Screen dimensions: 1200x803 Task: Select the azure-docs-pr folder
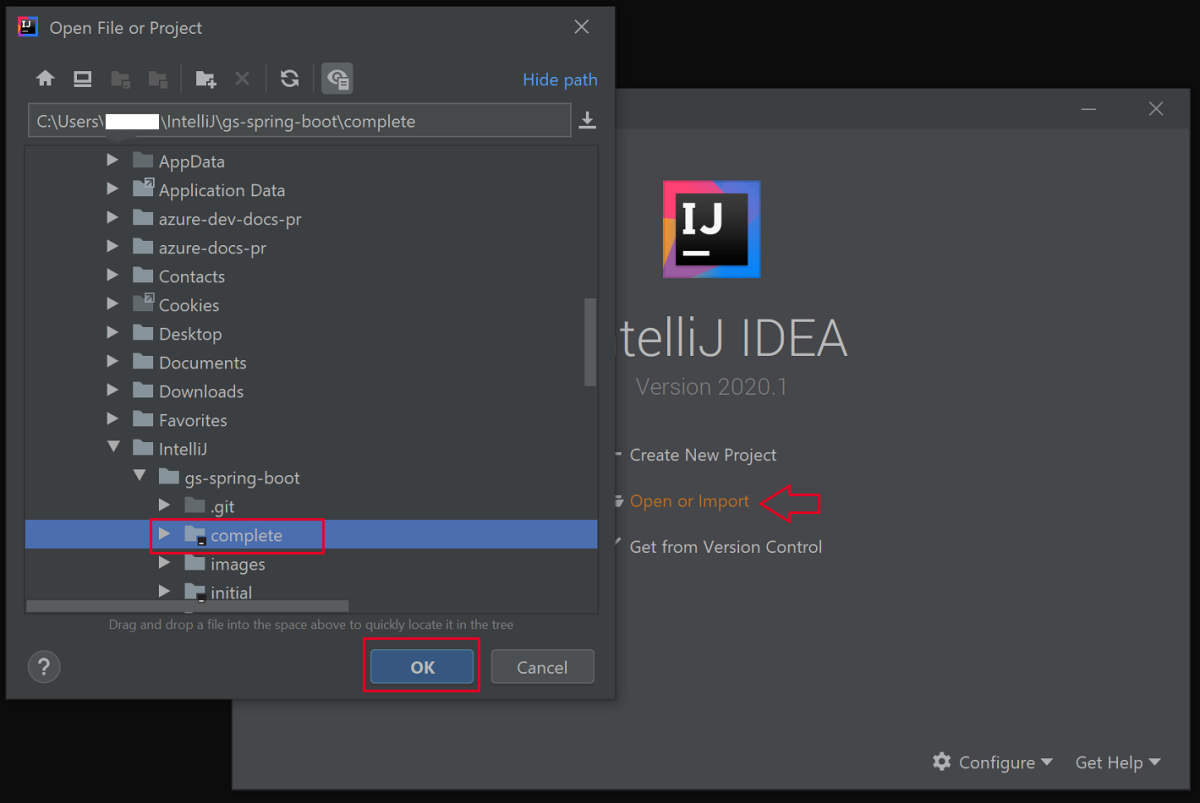pos(212,247)
